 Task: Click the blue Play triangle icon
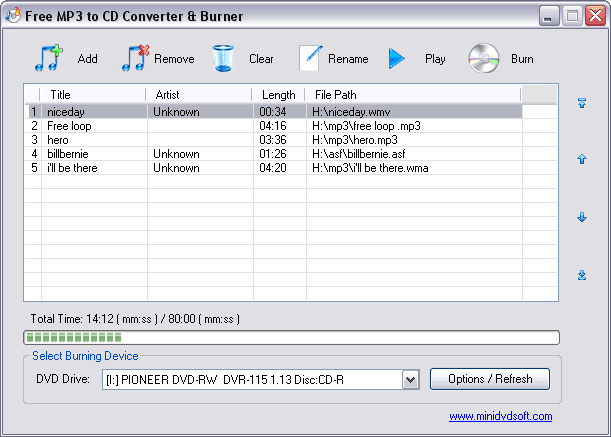[397, 58]
